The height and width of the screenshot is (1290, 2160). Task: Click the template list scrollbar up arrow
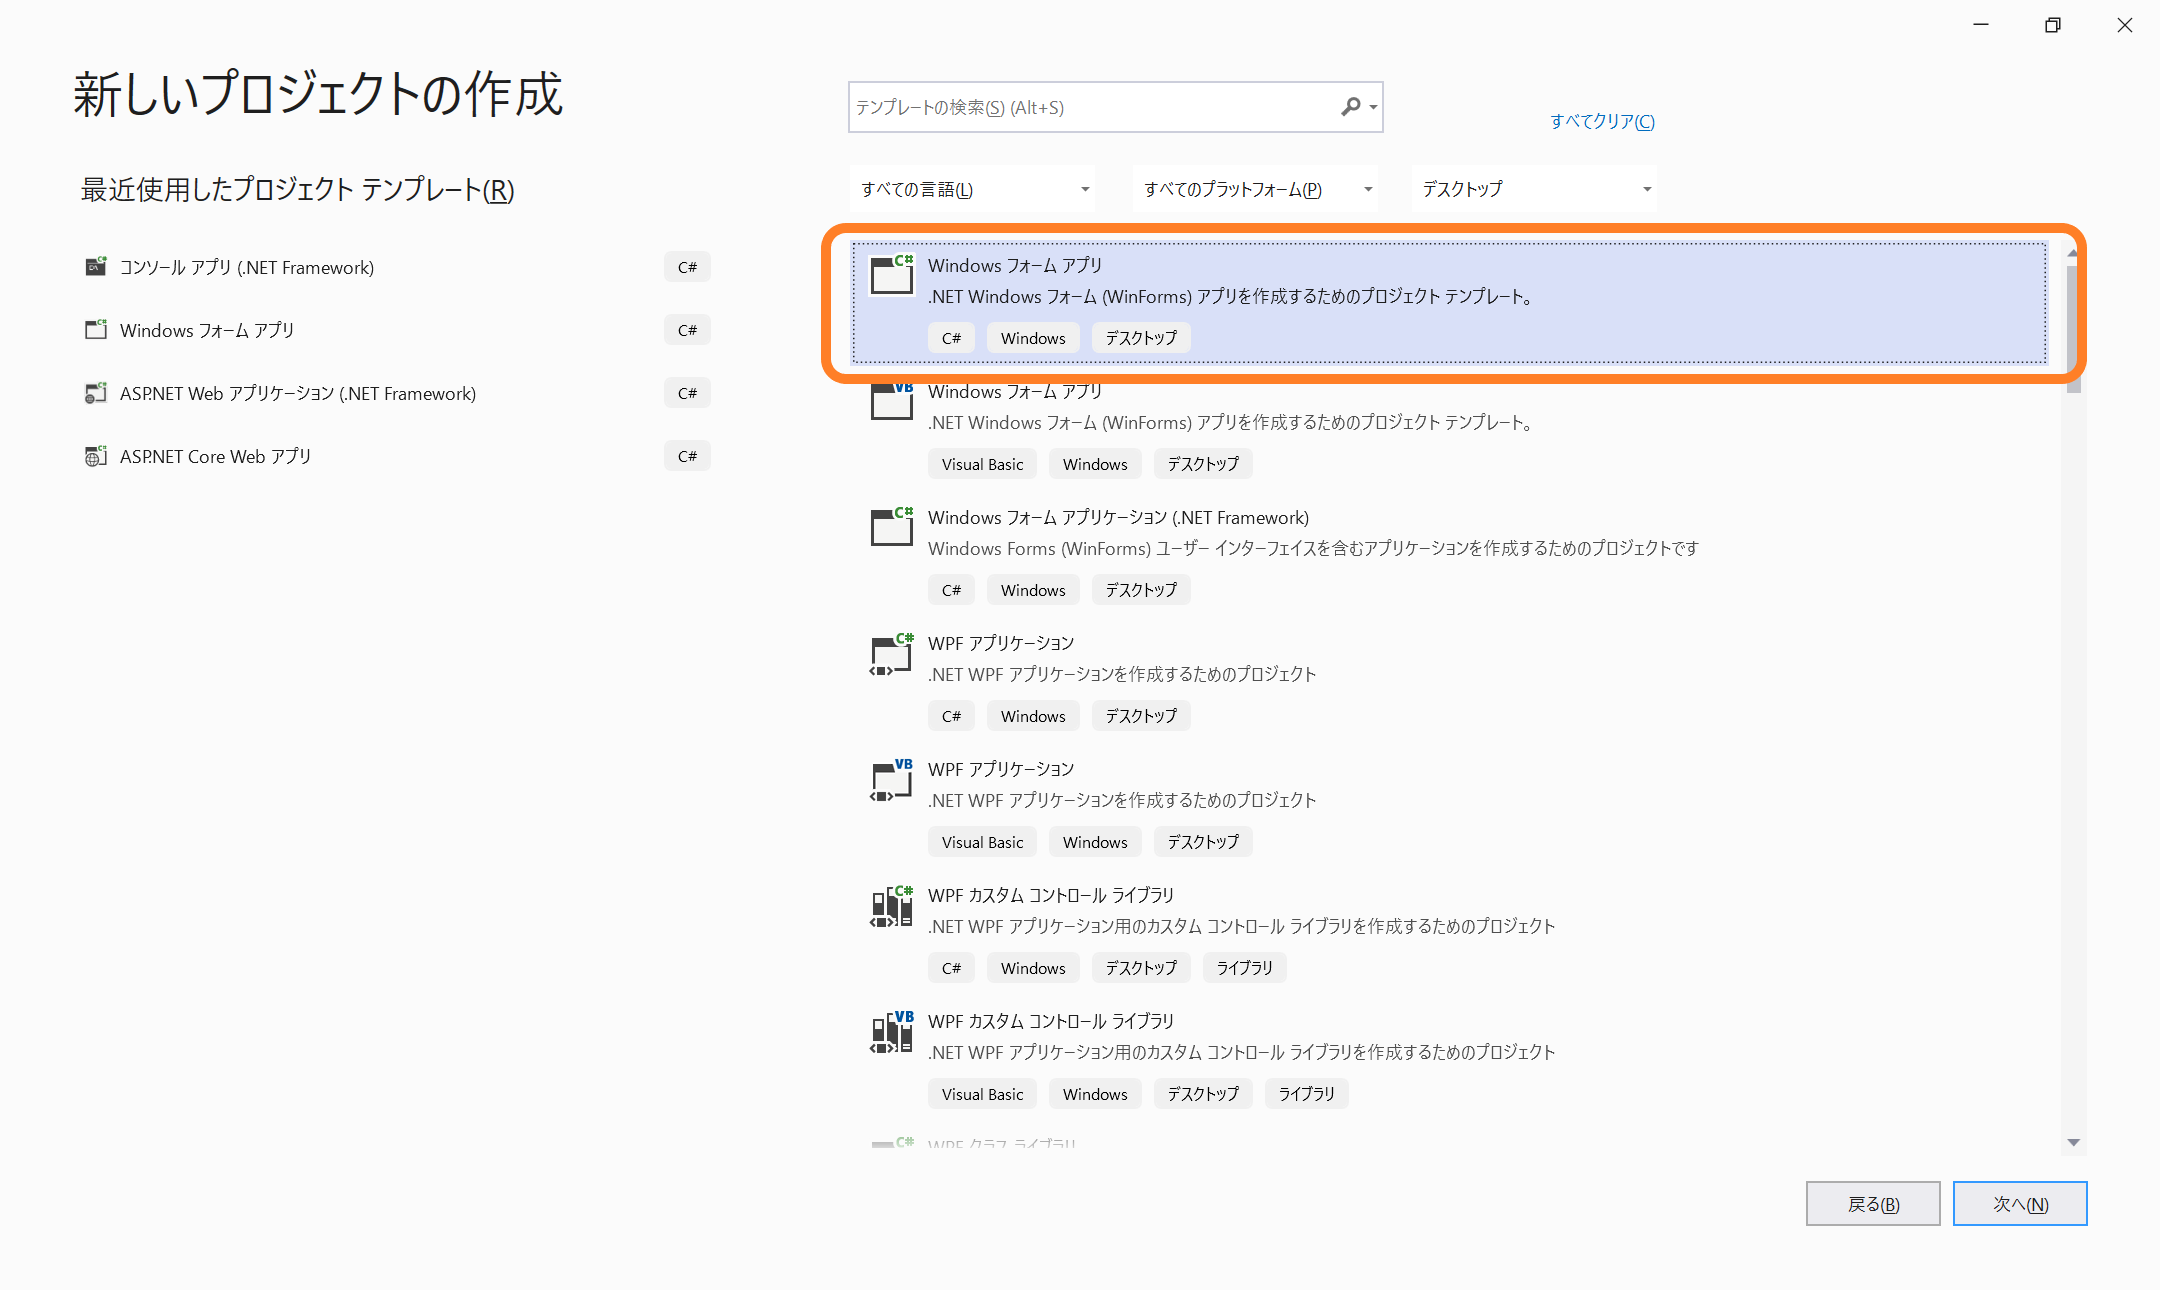pyautogui.click(x=2074, y=252)
